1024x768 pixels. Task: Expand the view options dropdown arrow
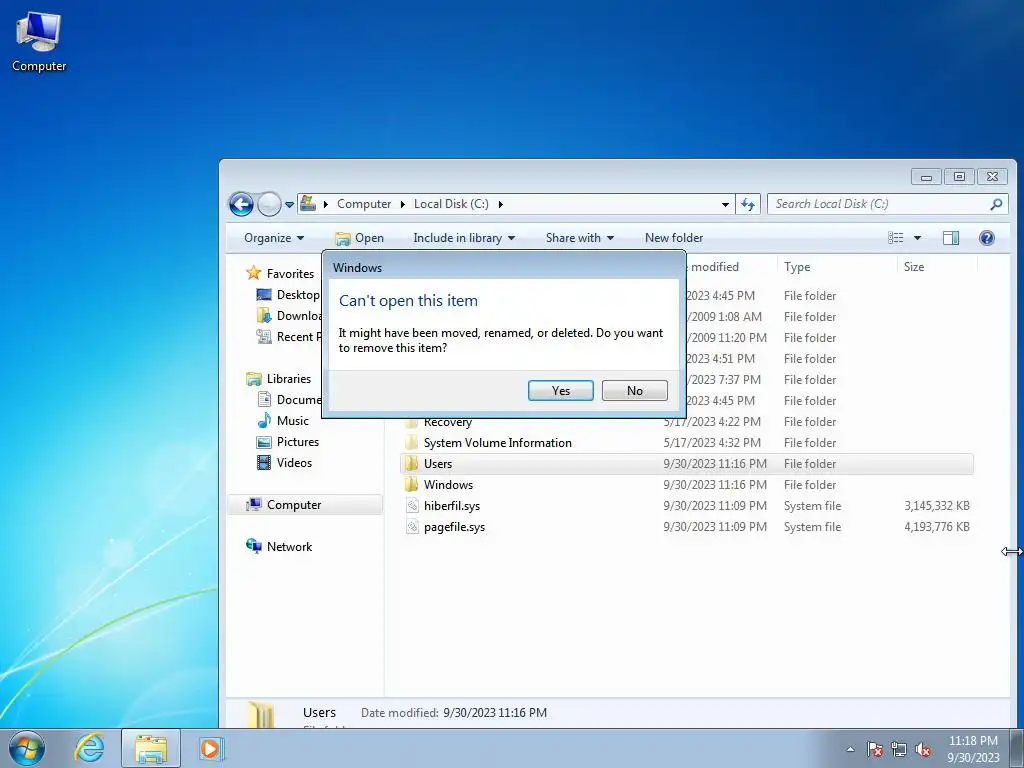[917, 238]
